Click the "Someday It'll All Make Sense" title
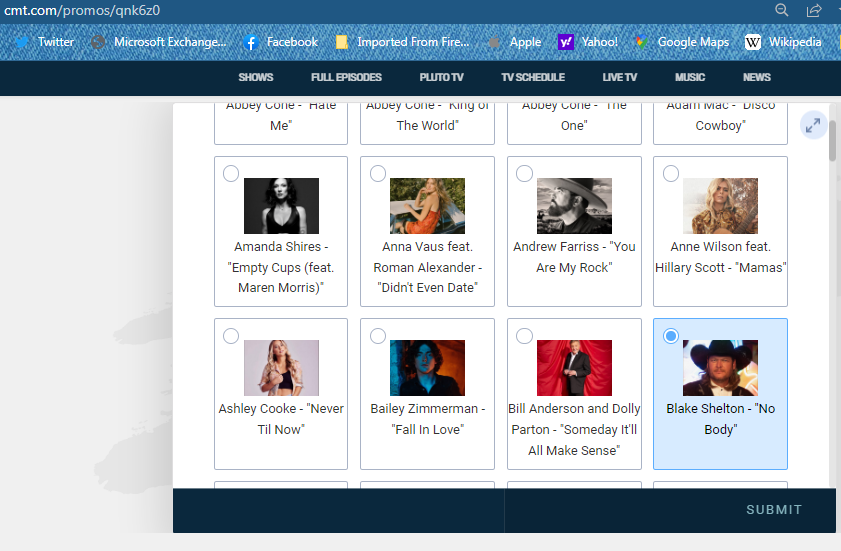 574,440
